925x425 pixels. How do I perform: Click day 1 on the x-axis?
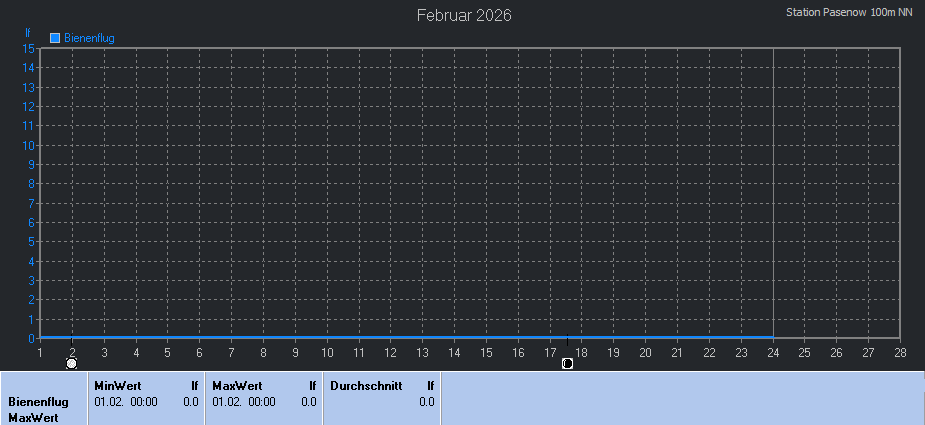tap(40, 352)
